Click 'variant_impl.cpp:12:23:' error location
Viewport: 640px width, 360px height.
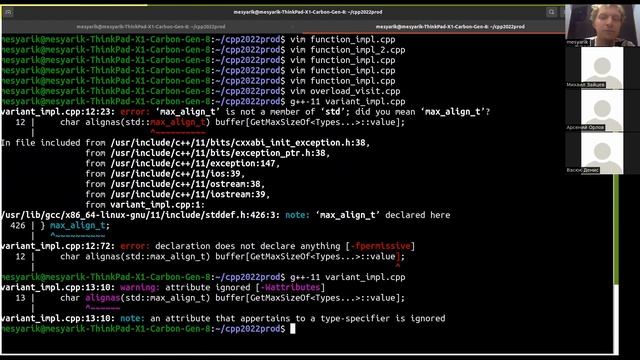(x=58, y=112)
